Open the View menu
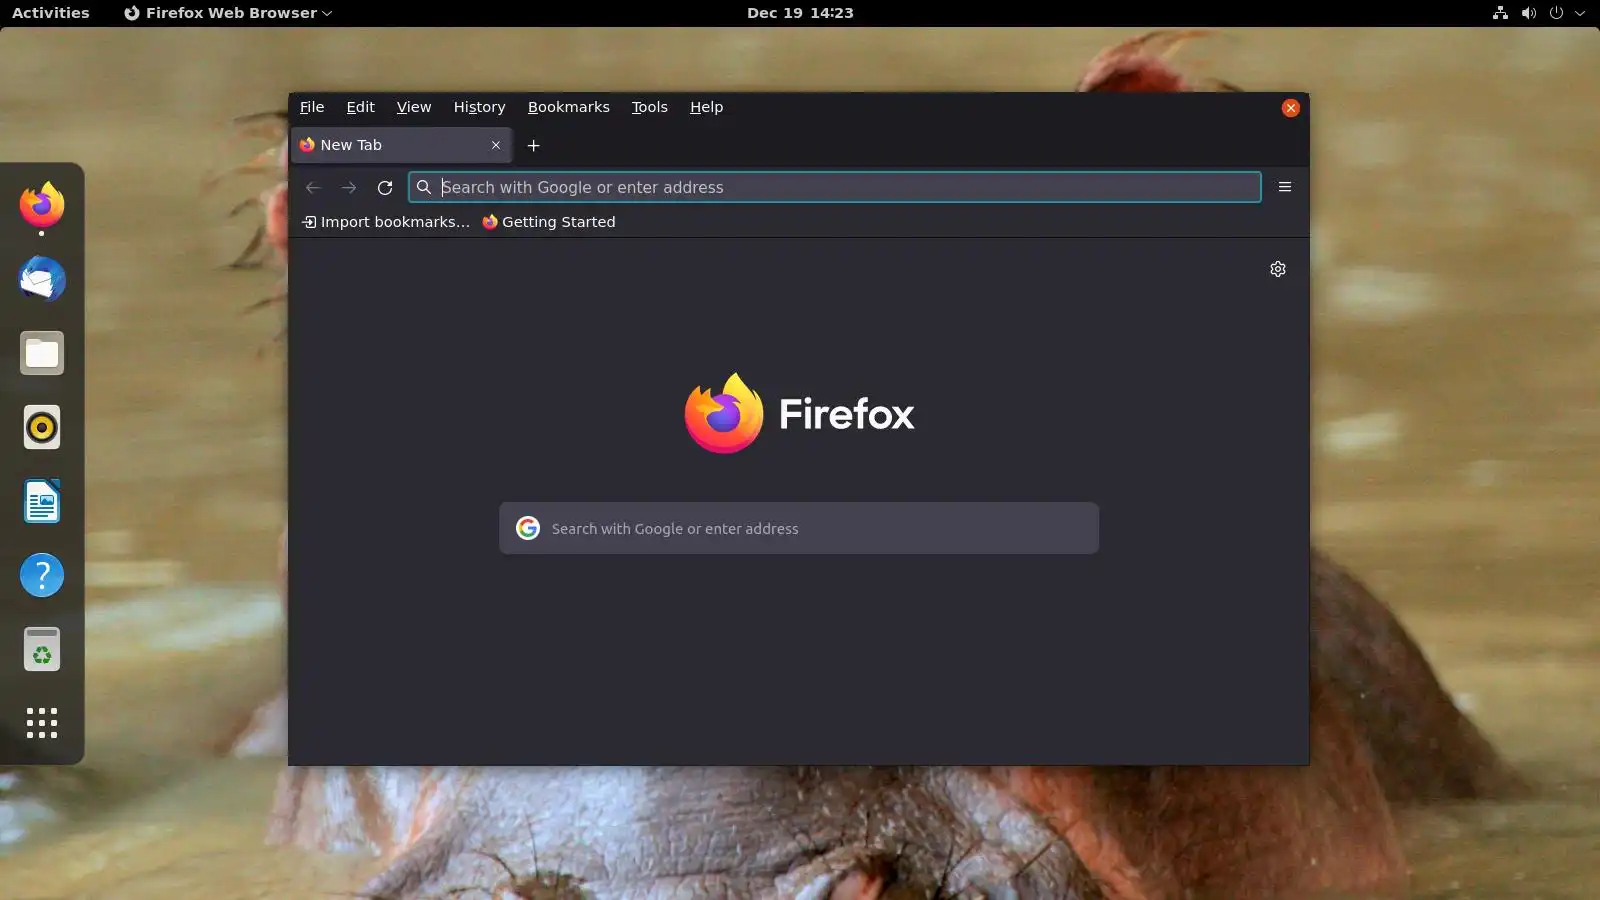 [414, 107]
